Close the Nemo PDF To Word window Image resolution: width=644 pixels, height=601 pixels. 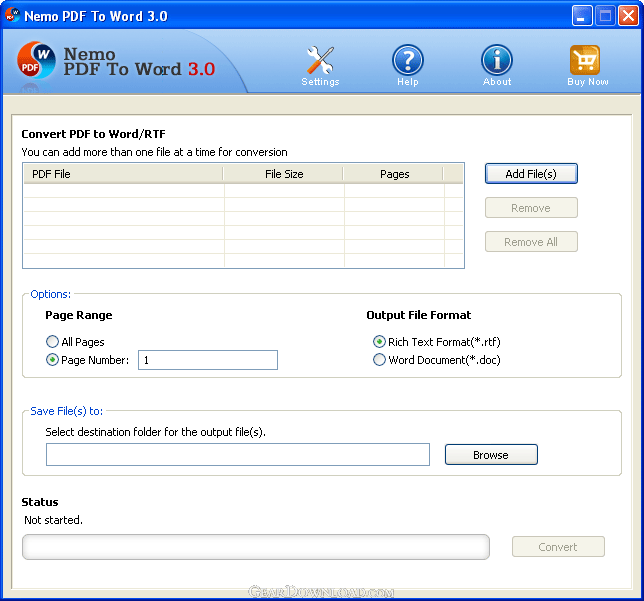pos(628,16)
